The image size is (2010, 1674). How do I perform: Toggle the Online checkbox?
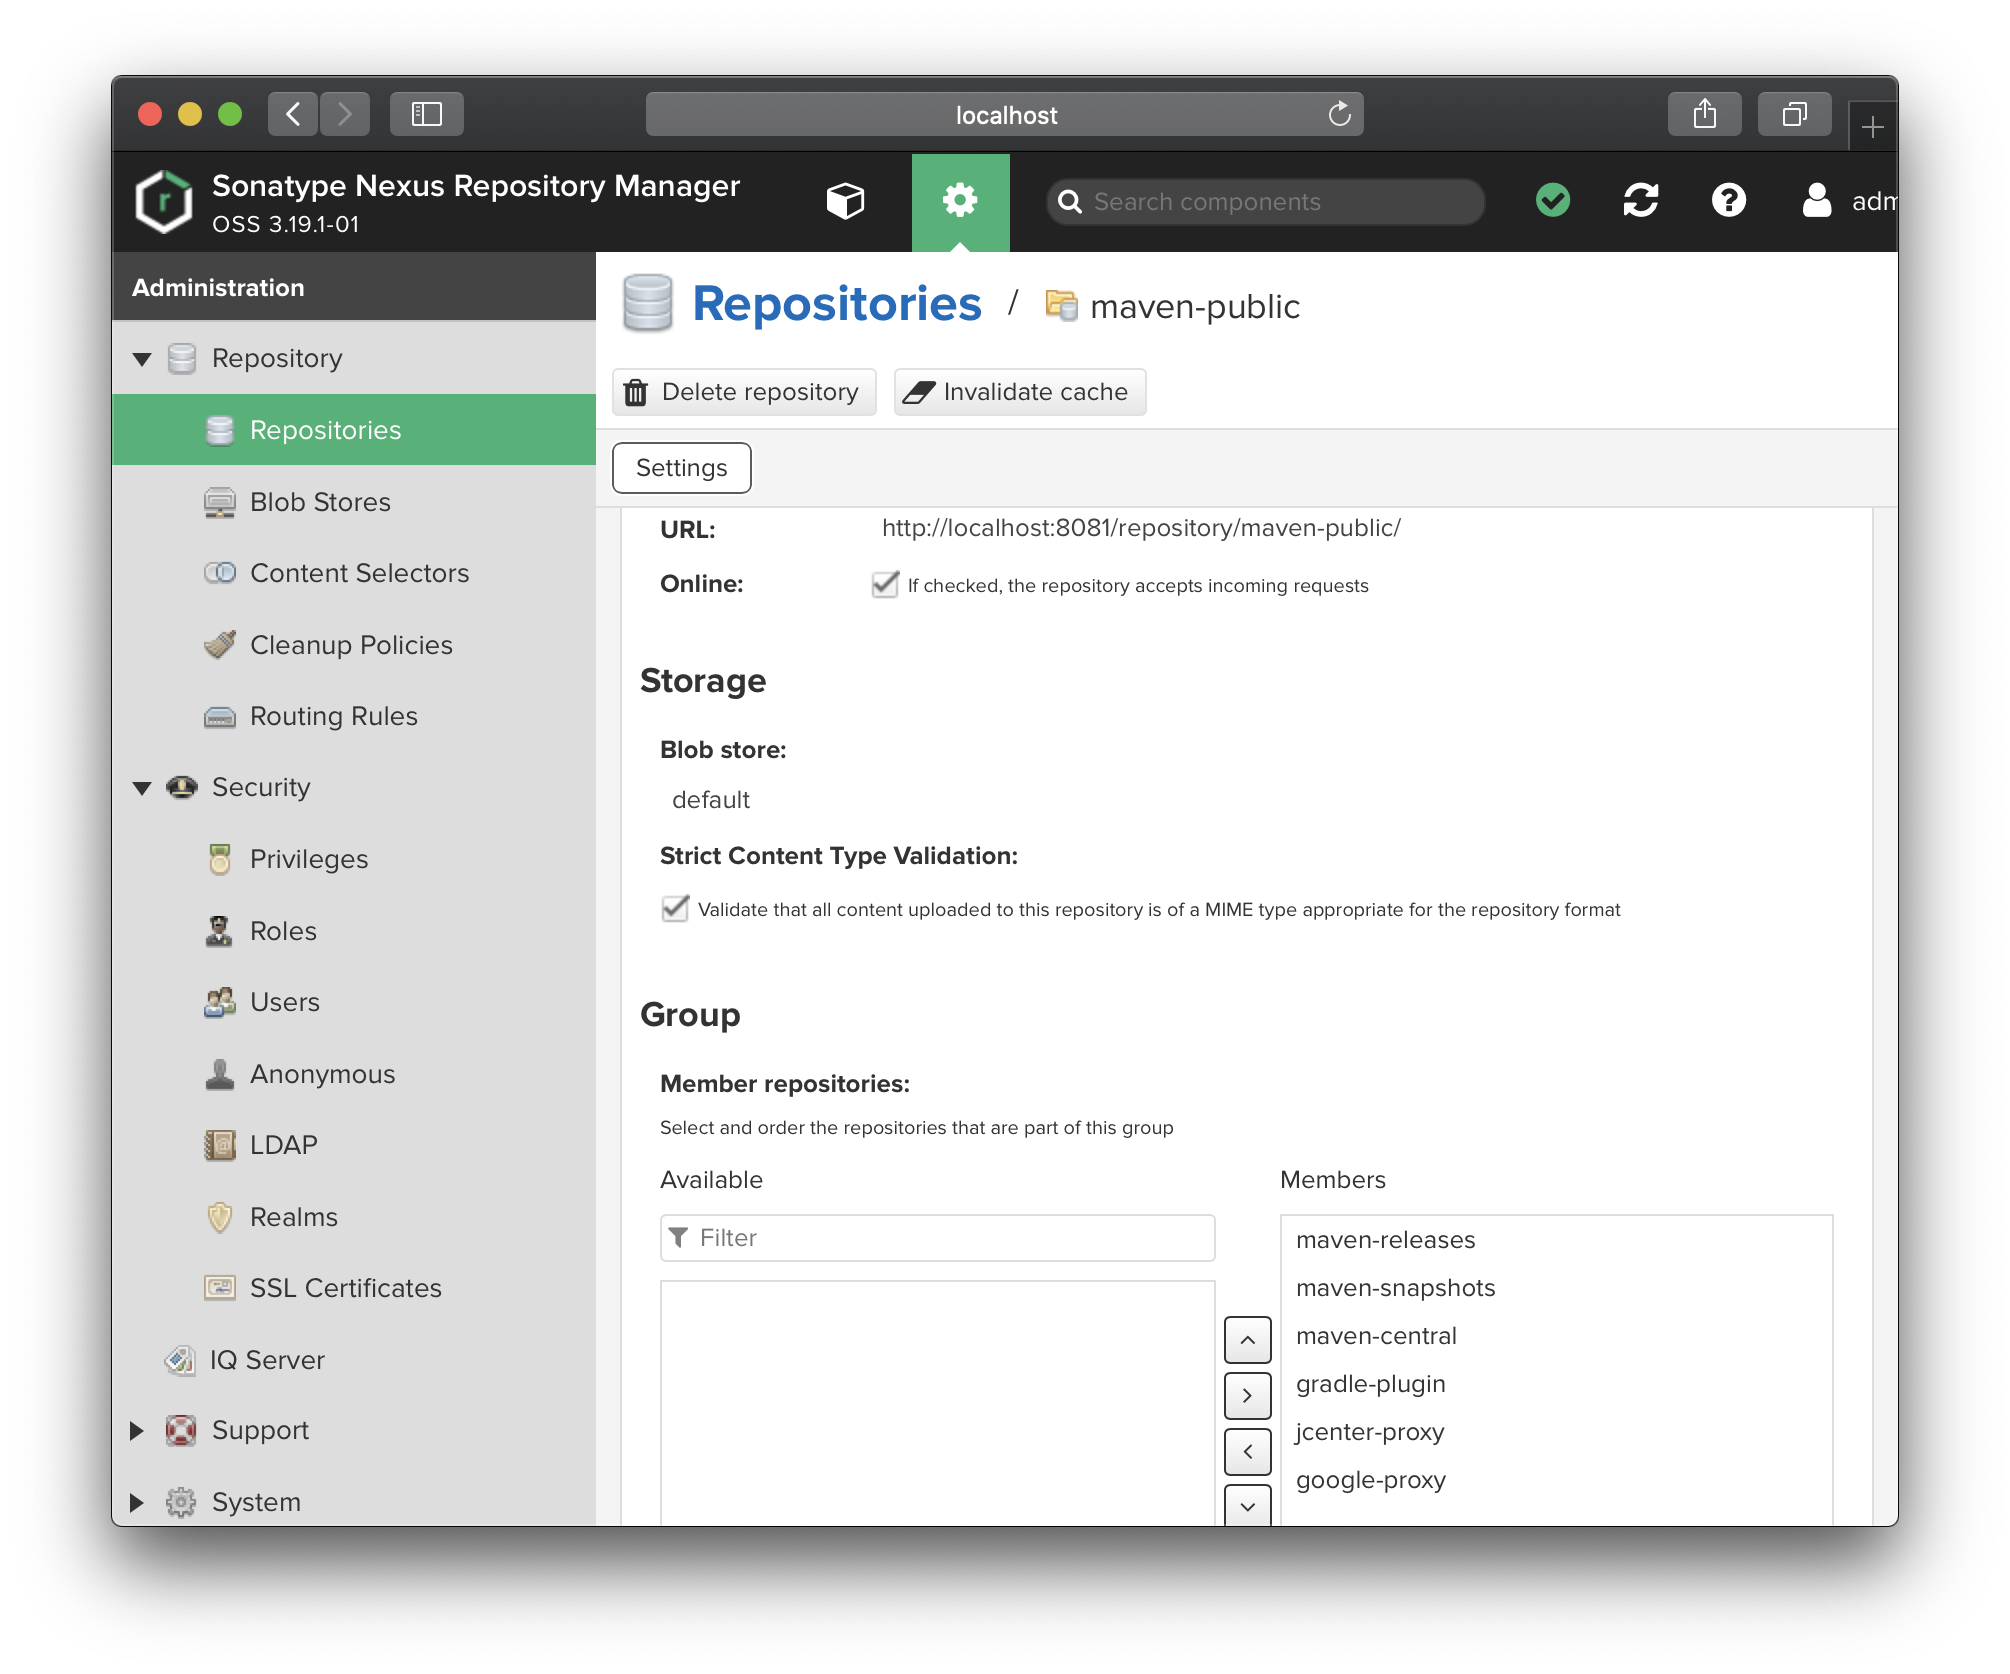885,584
